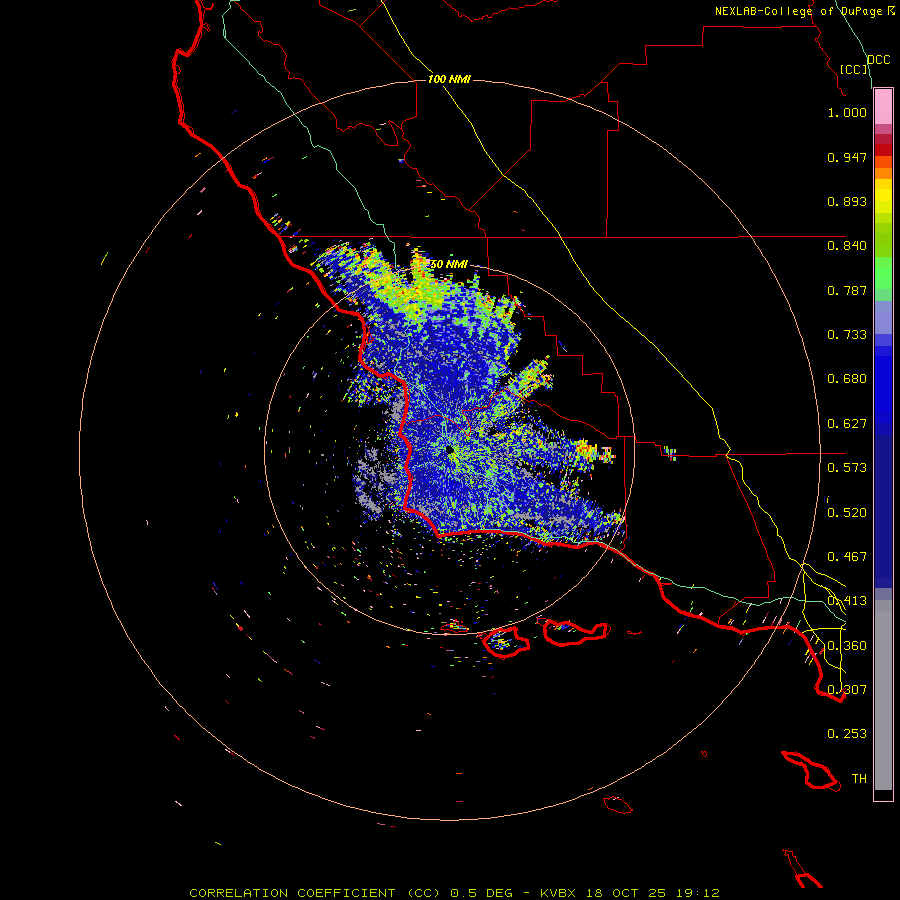The width and height of the screenshot is (900, 900).
Task: Click the 0.573 scale value
Action: tap(847, 468)
